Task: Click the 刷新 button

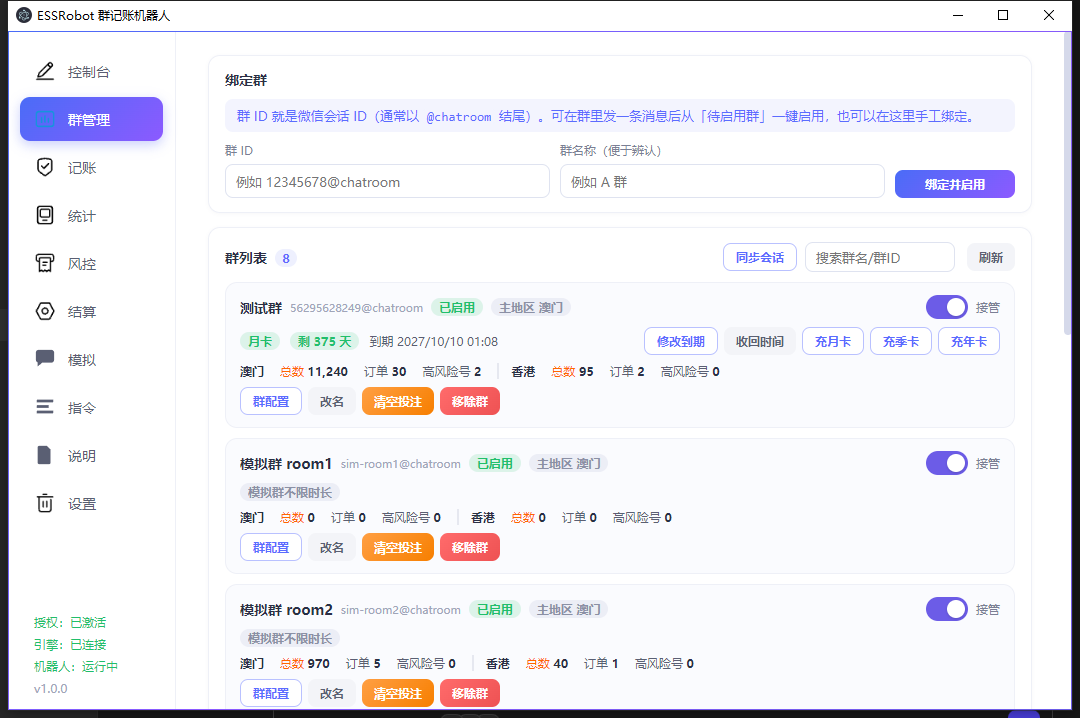Action: tap(990, 257)
